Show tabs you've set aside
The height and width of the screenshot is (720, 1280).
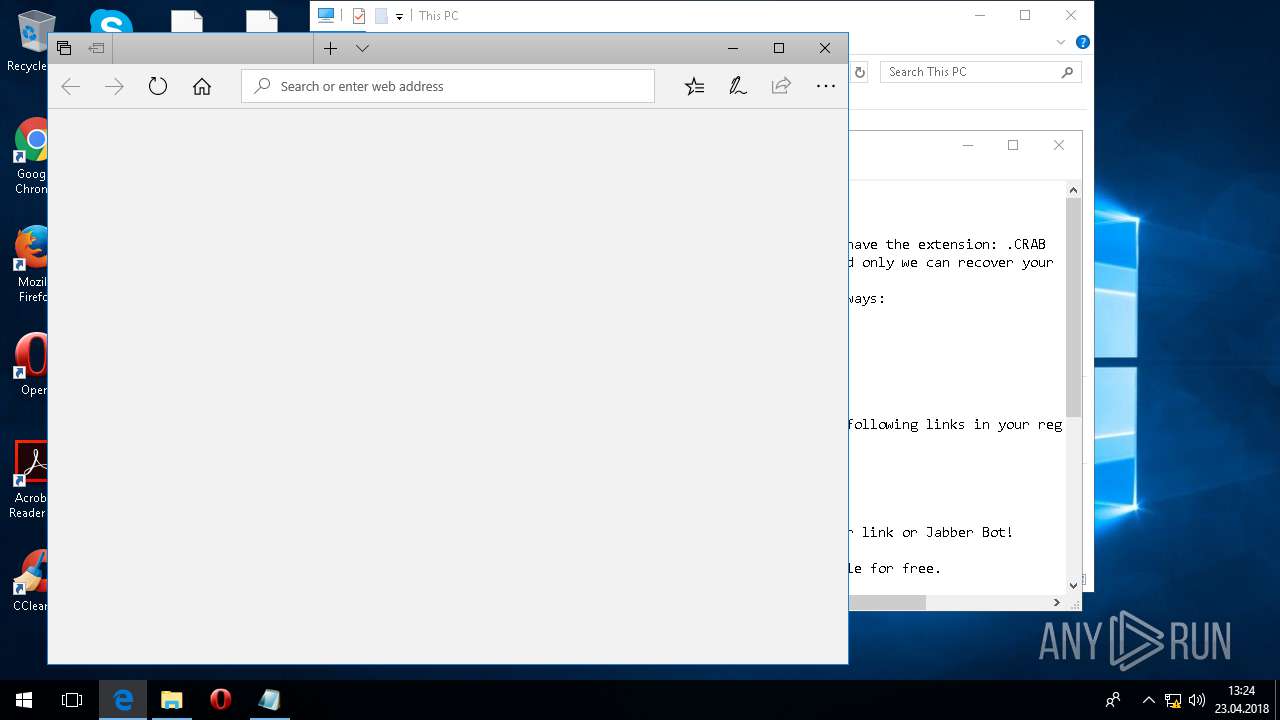click(x=64, y=48)
